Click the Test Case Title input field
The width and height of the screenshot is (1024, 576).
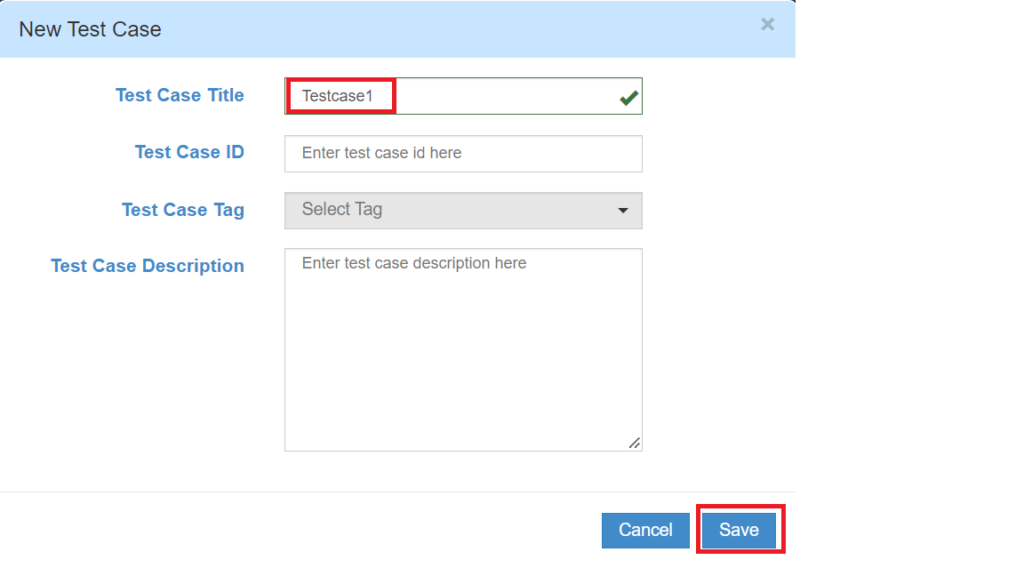tap(500, 96)
